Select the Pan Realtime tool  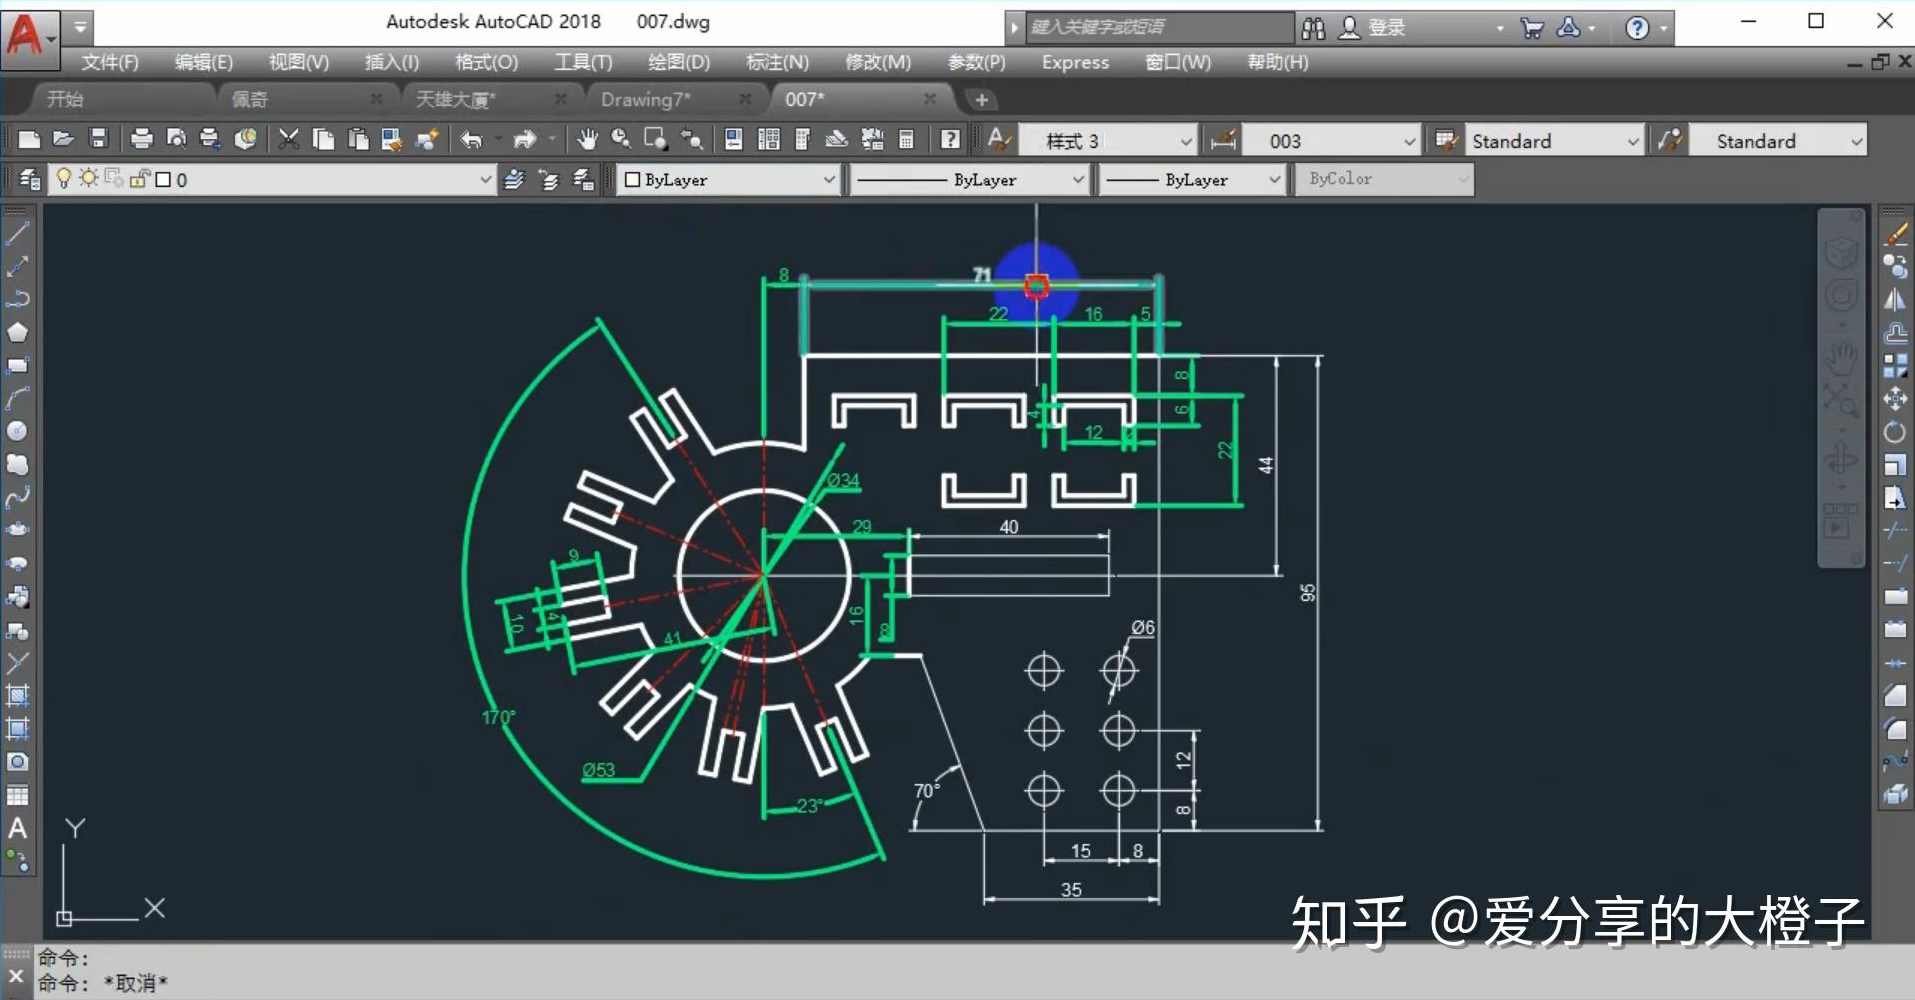pyautogui.click(x=587, y=139)
